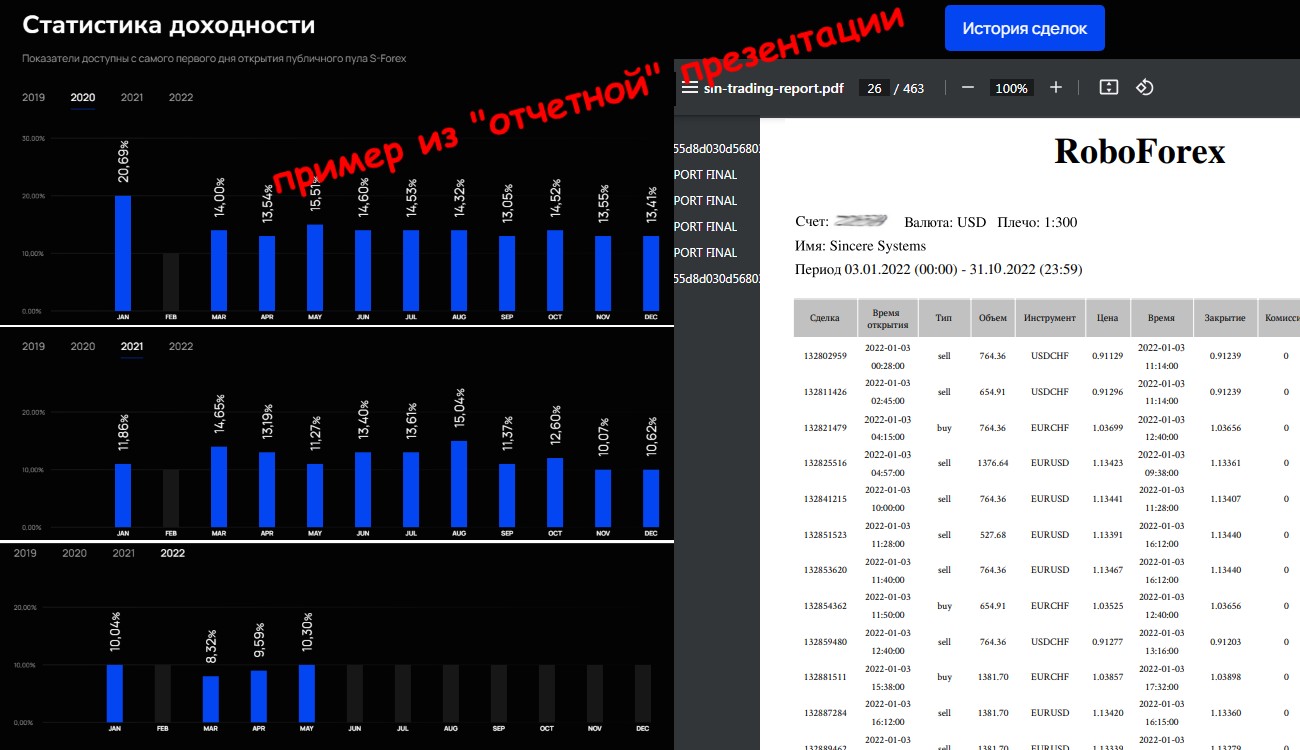The image size is (1300, 750).
Task: Click the volume value 1376.64
Action: [993, 463]
